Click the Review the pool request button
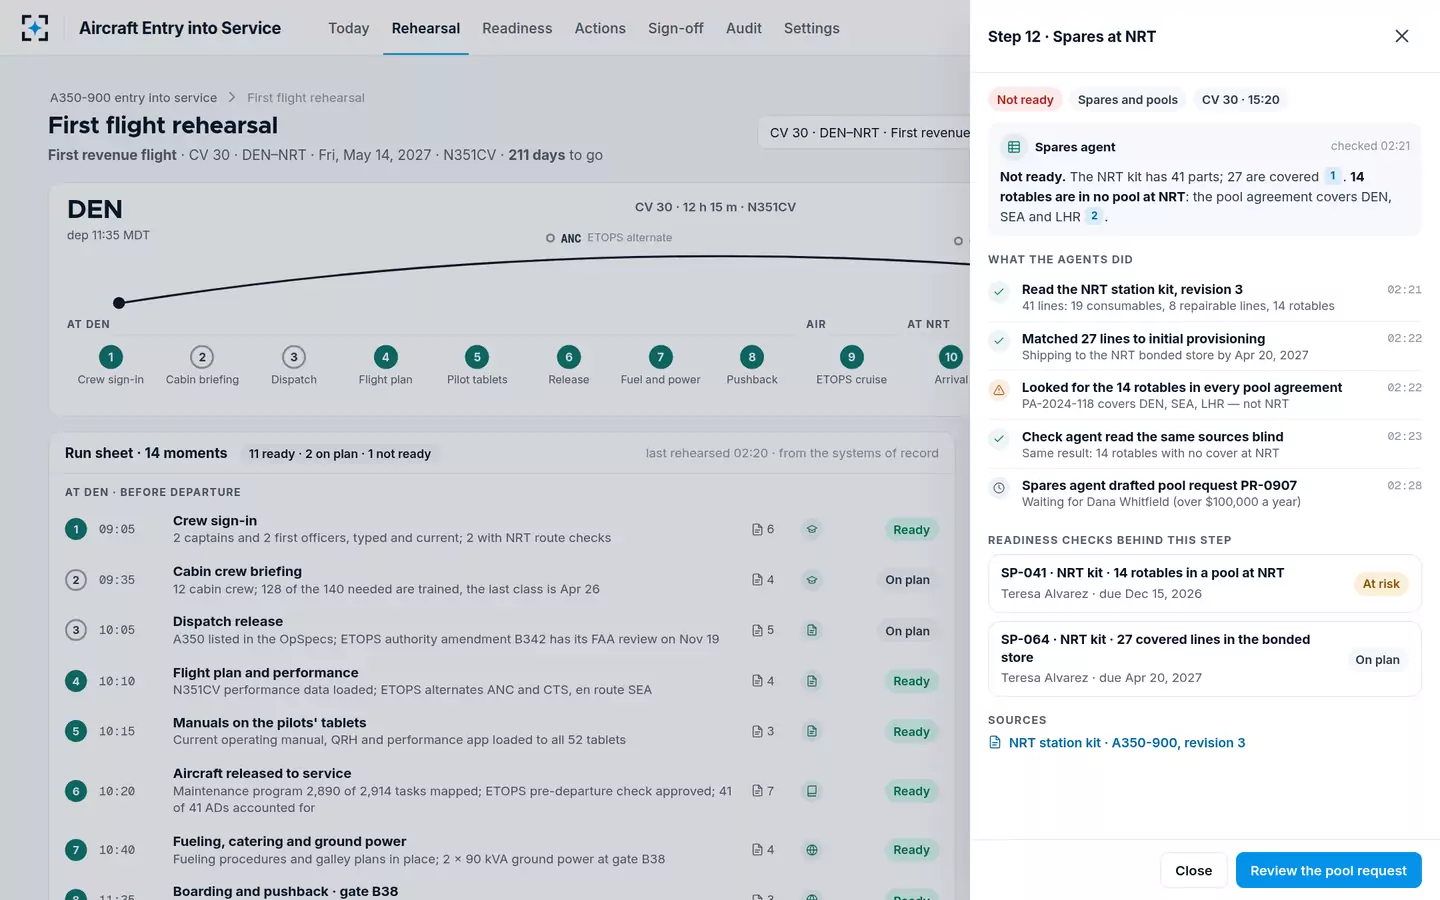The width and height of the screenshot is (1440, 900). 1329,870
